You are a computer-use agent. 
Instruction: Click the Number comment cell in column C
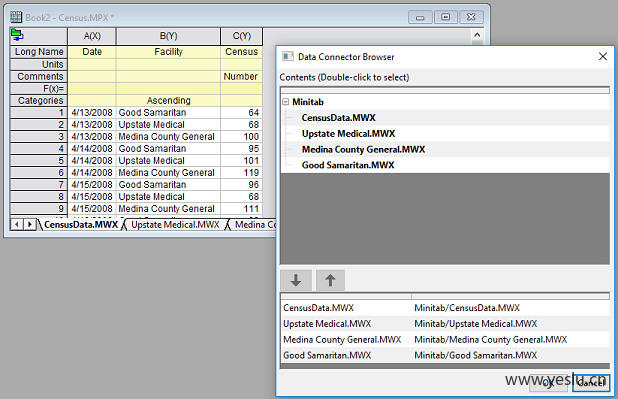(x=242, y=76)
